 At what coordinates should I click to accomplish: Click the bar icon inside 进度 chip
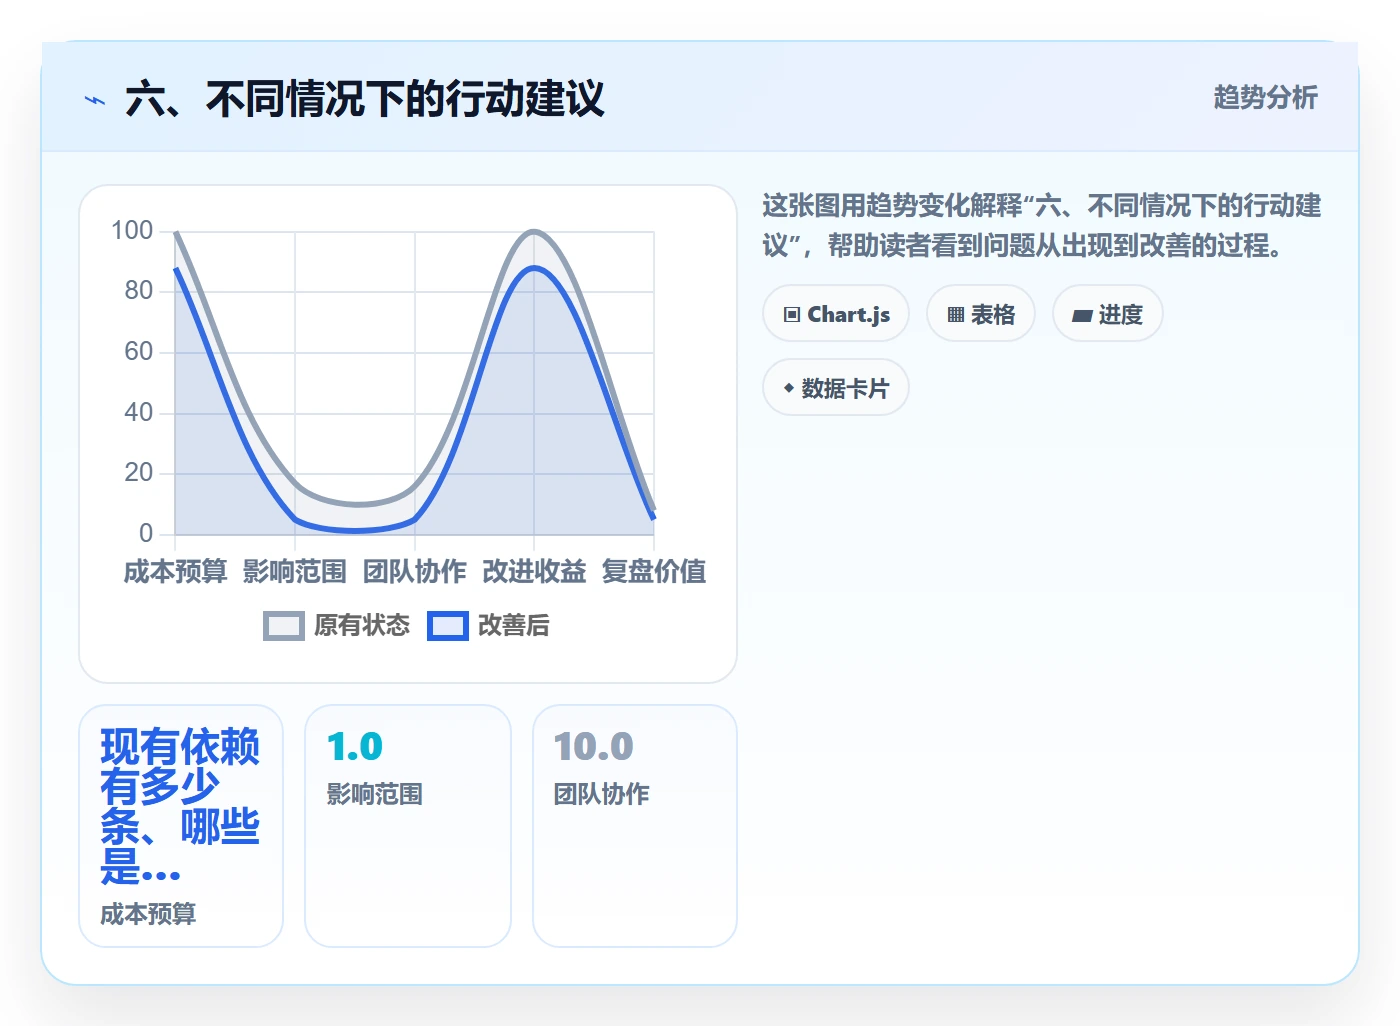pyautogui.click(x=1082, y=315)
